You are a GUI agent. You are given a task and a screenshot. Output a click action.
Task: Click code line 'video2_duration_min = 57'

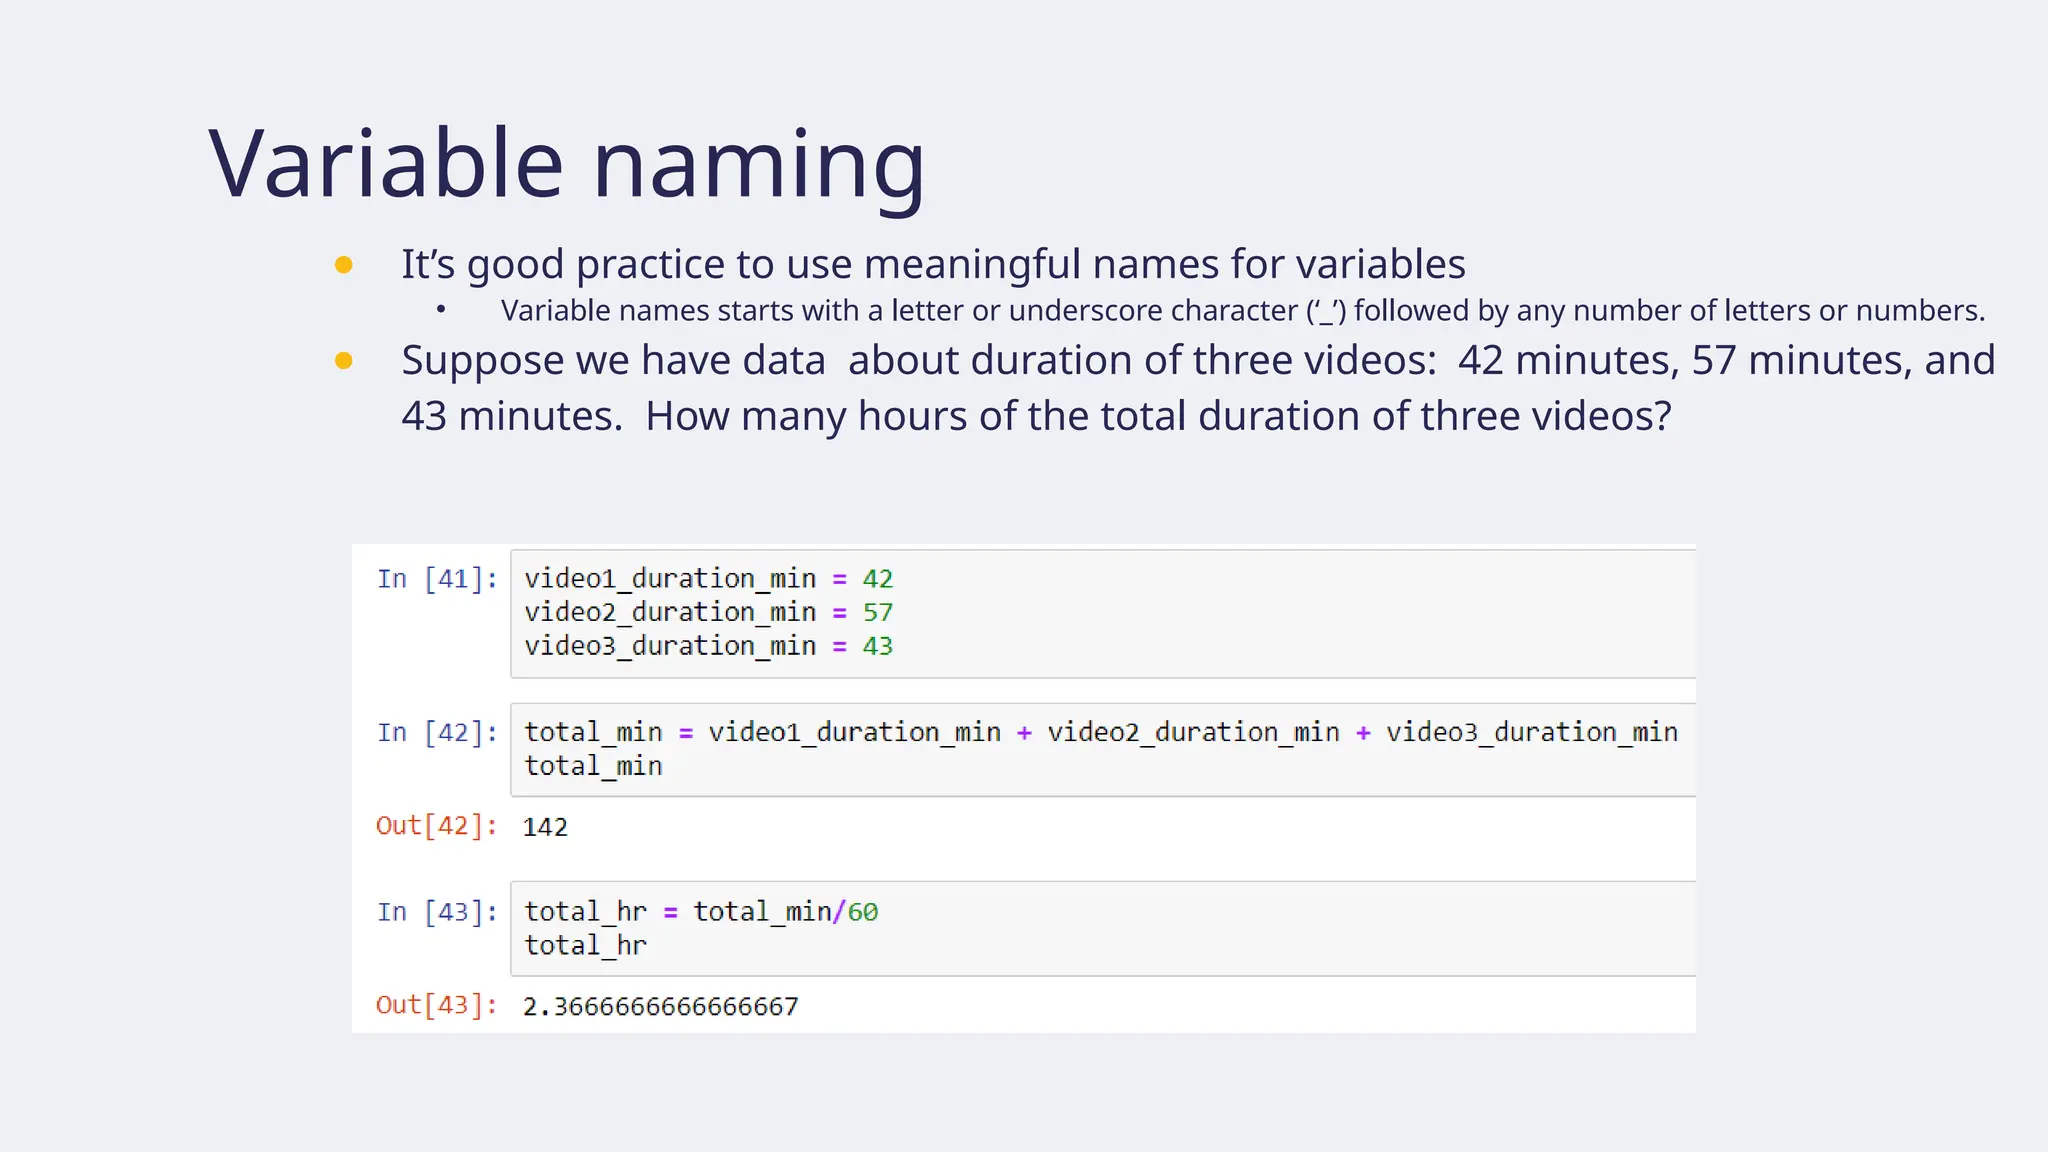pyautogui.click(x=708, y=612)
